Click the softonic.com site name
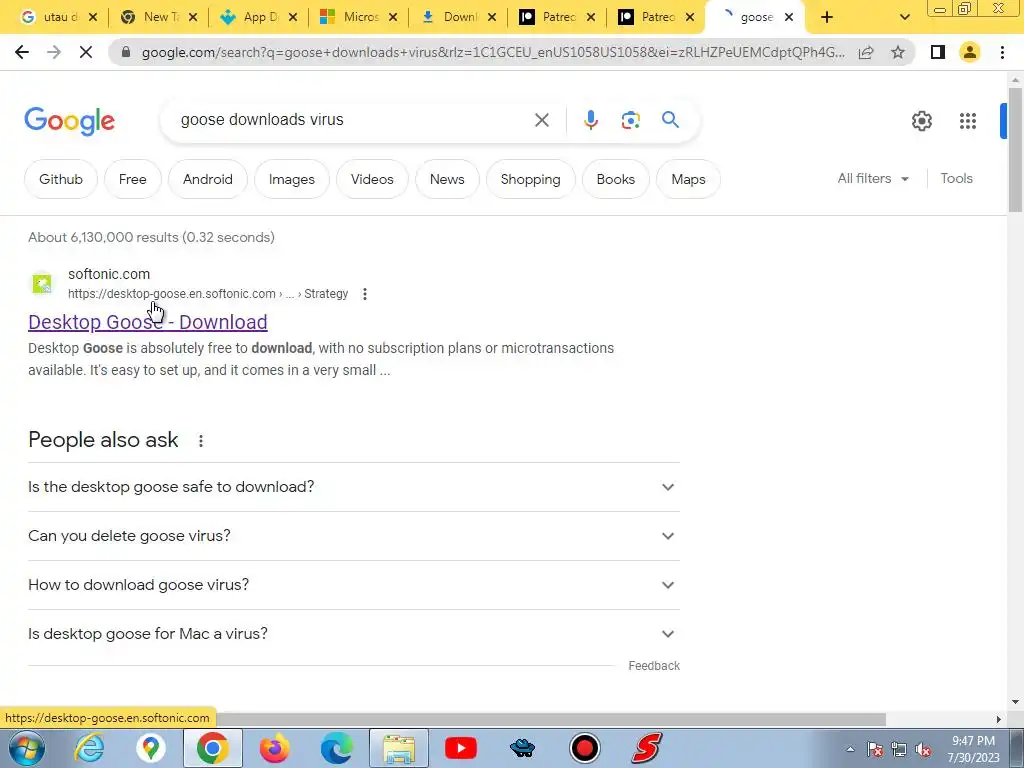 coord(109,274)
